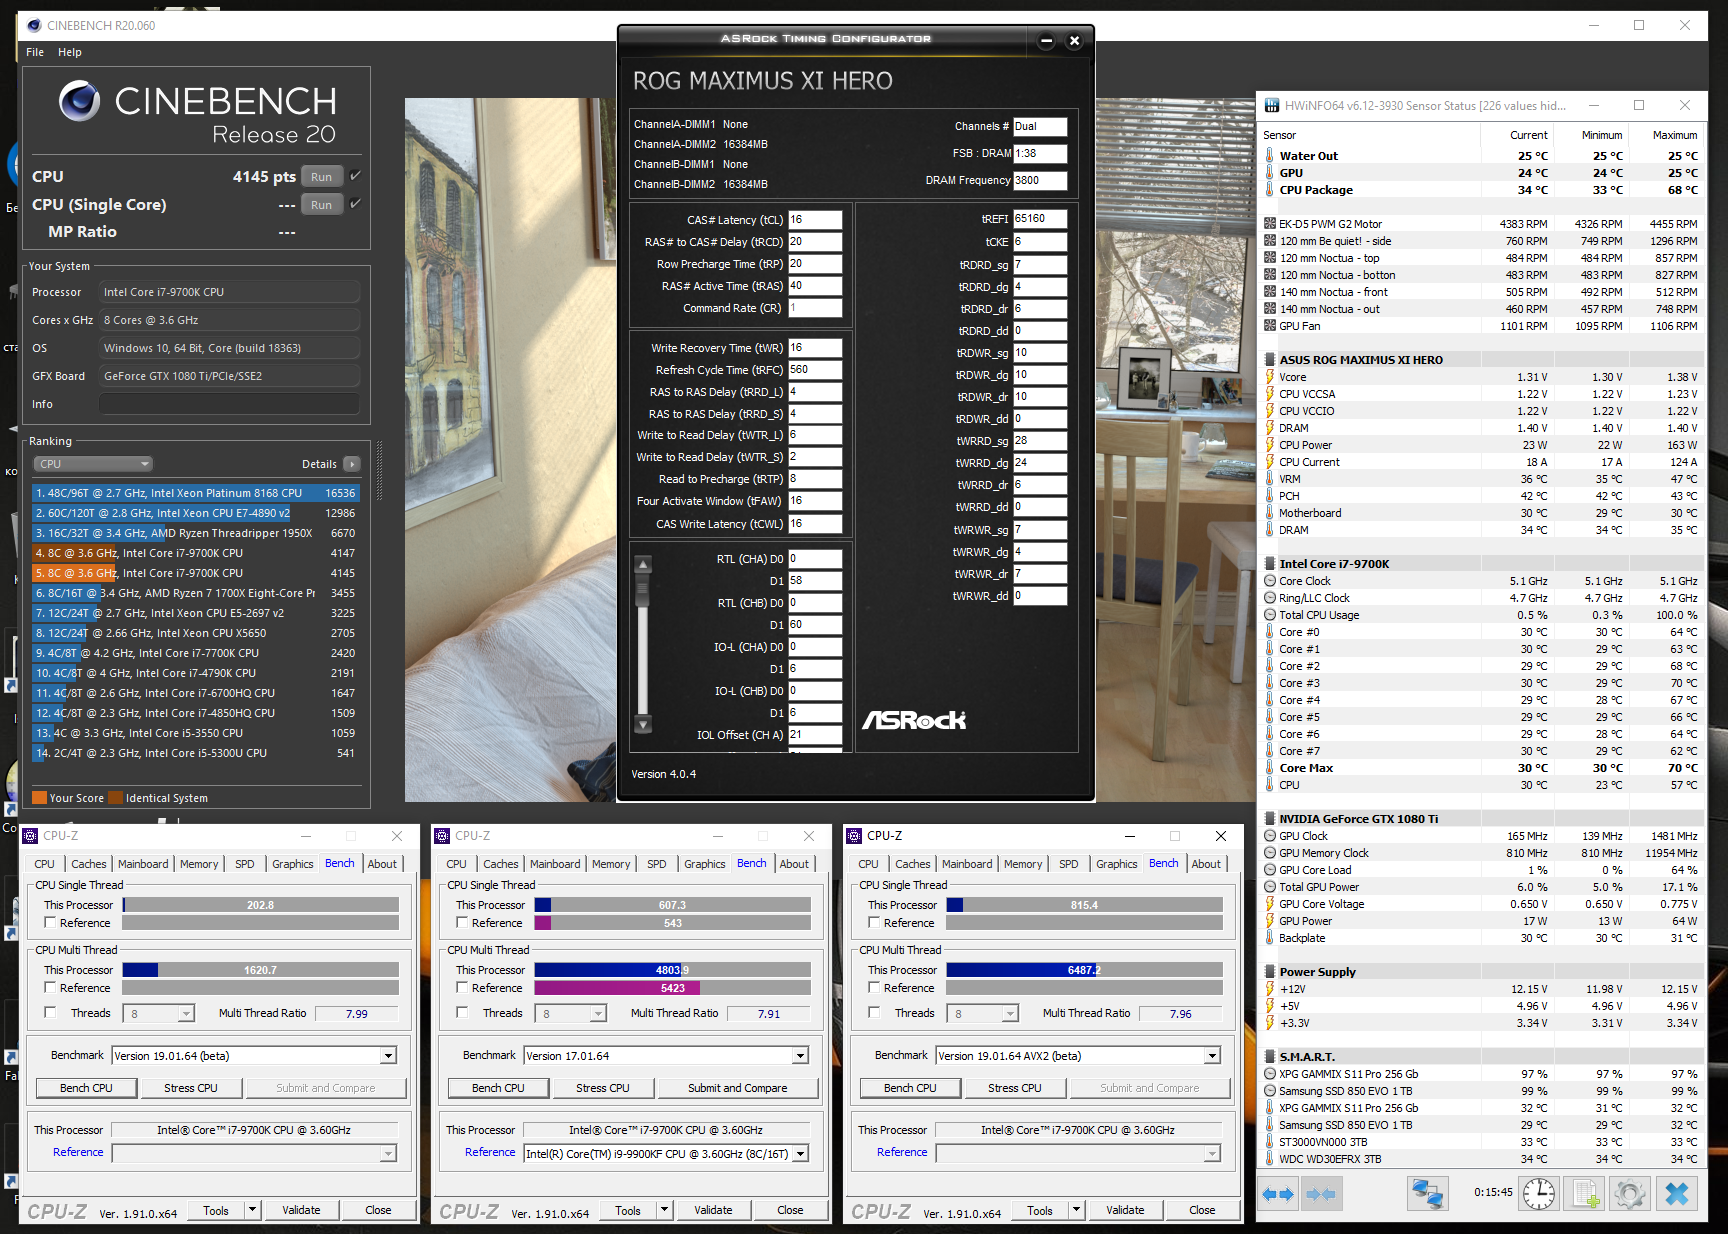Tick Multi Thread Reference checkbox in CPU-Z AVX2 window

[x=874, y=988]
